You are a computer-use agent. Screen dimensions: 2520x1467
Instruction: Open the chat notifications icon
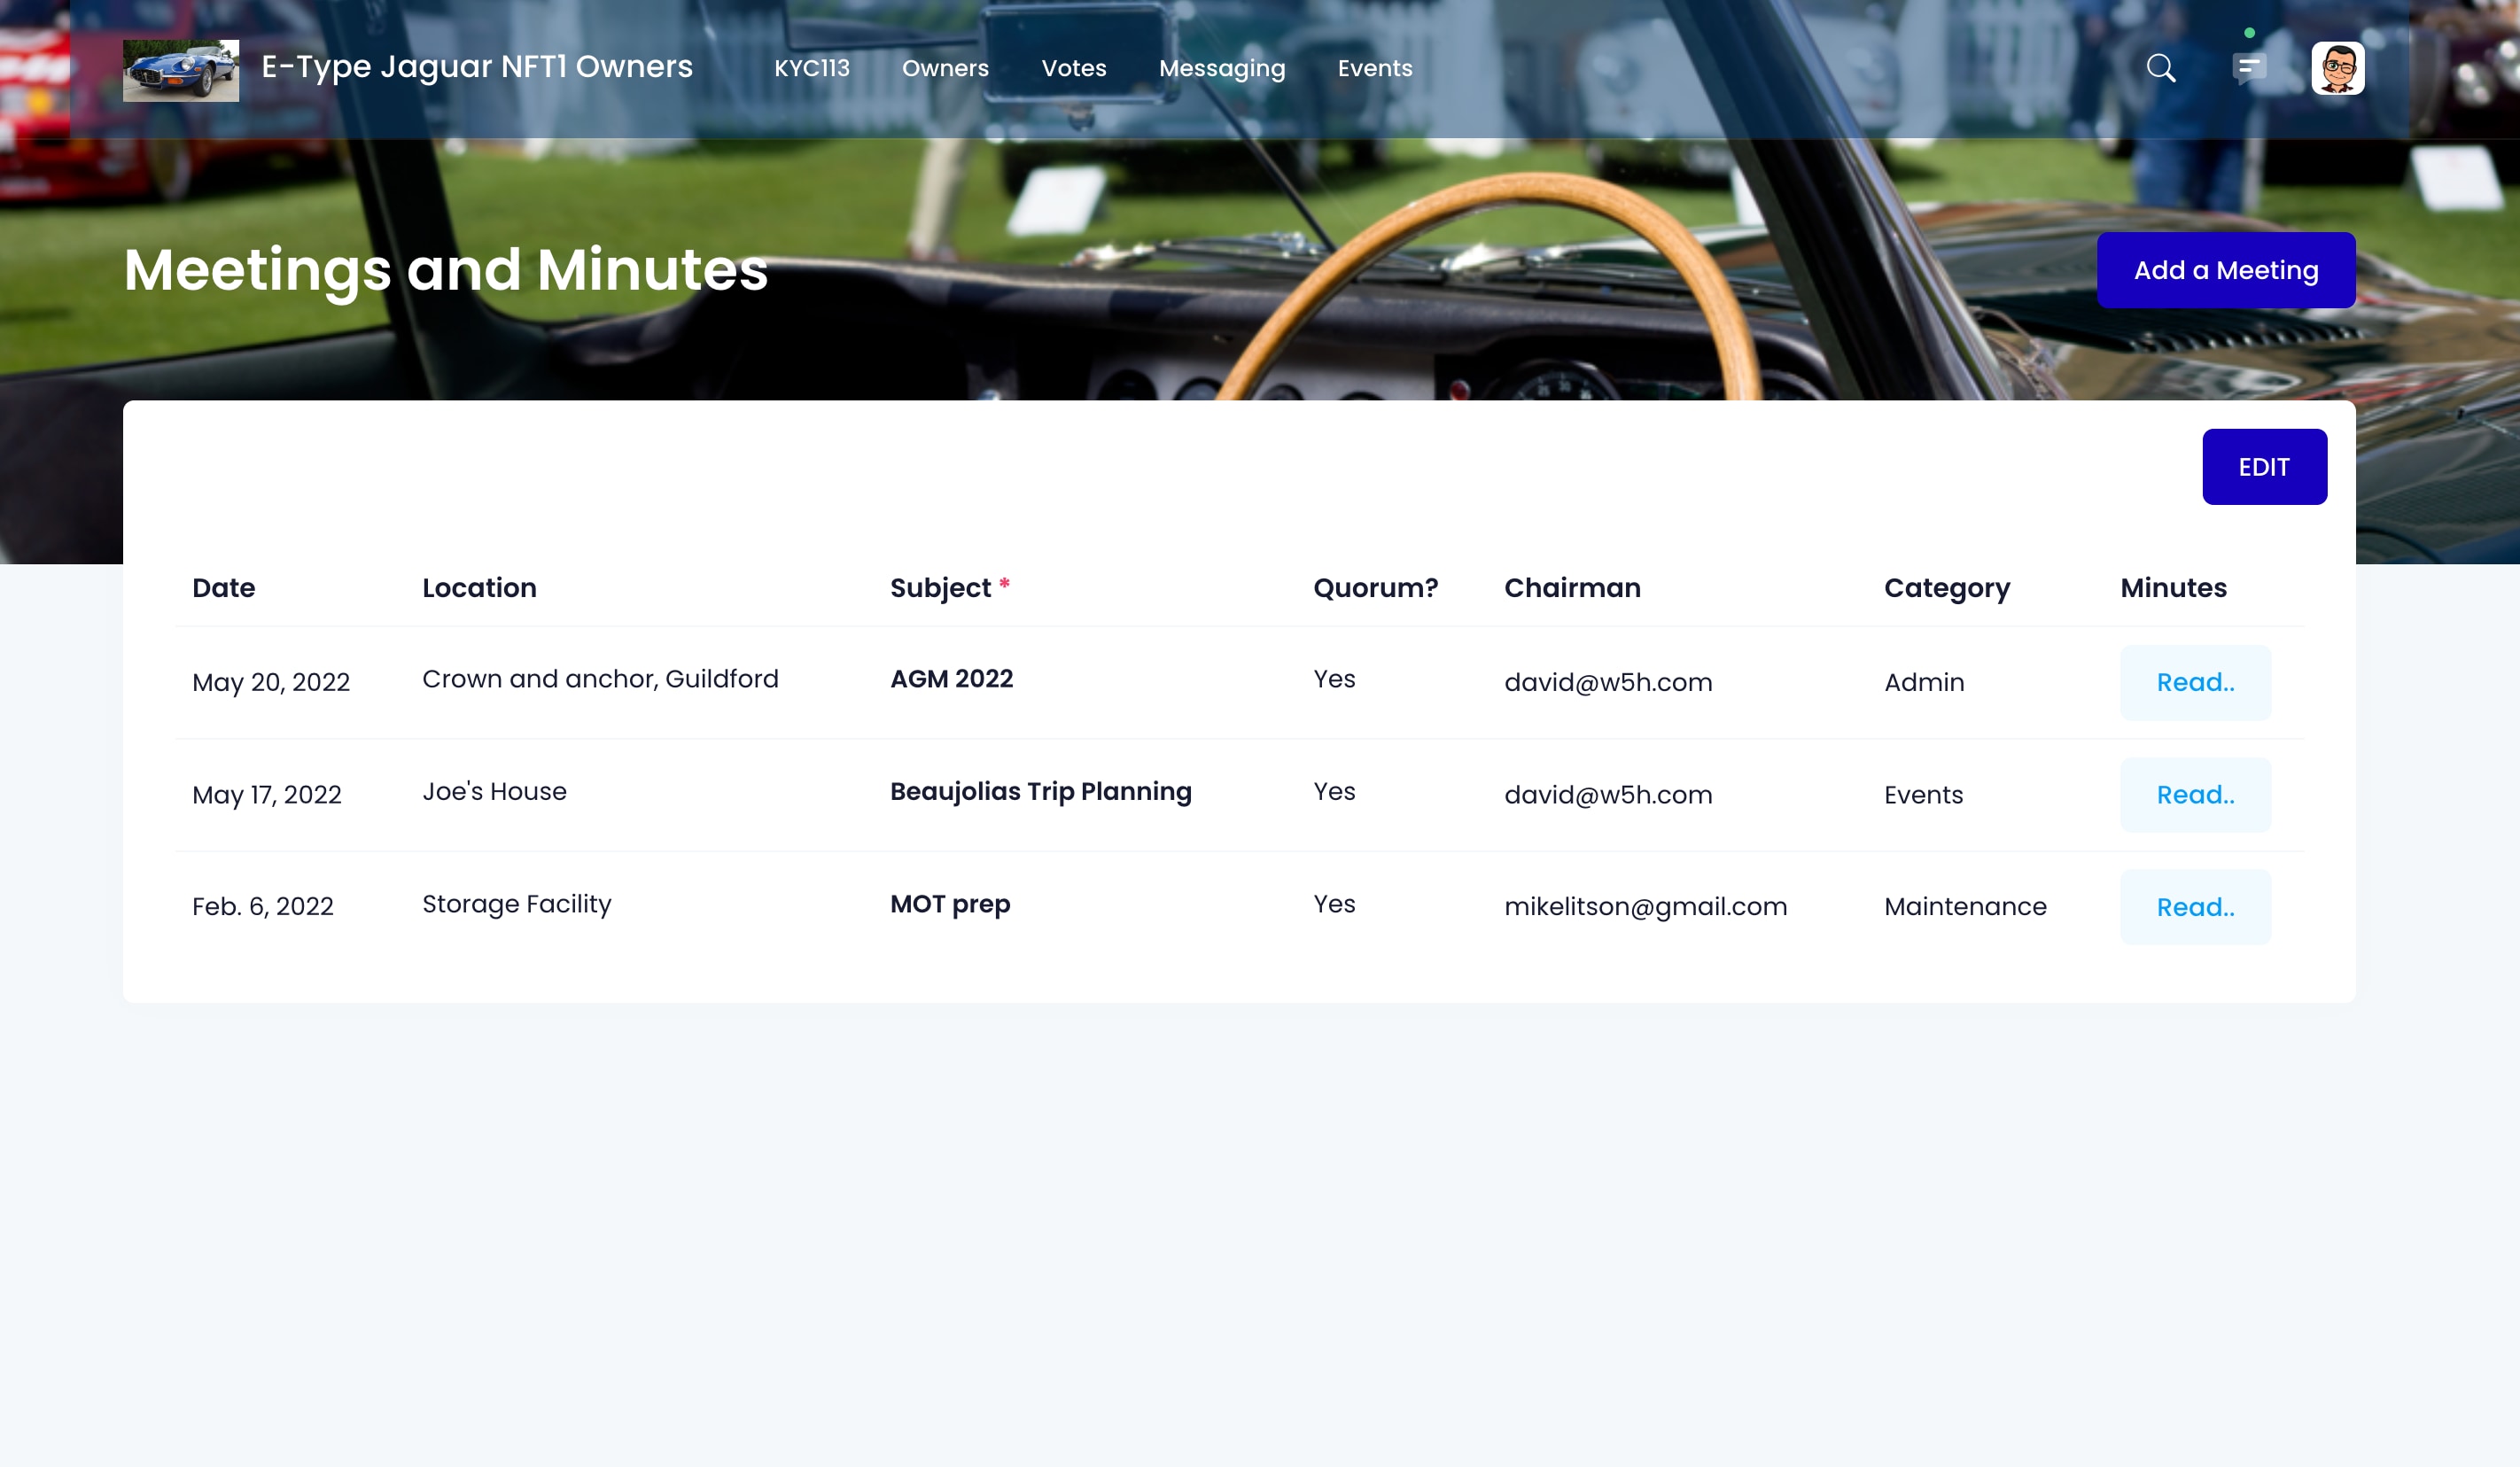click(x=2248, y=68)
